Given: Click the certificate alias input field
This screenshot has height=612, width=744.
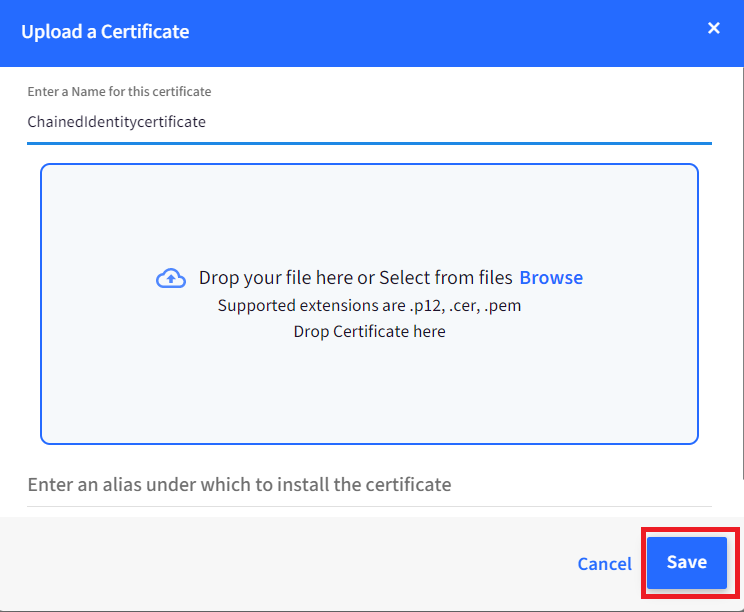Looking at the screenshot, I should point(369,485).
